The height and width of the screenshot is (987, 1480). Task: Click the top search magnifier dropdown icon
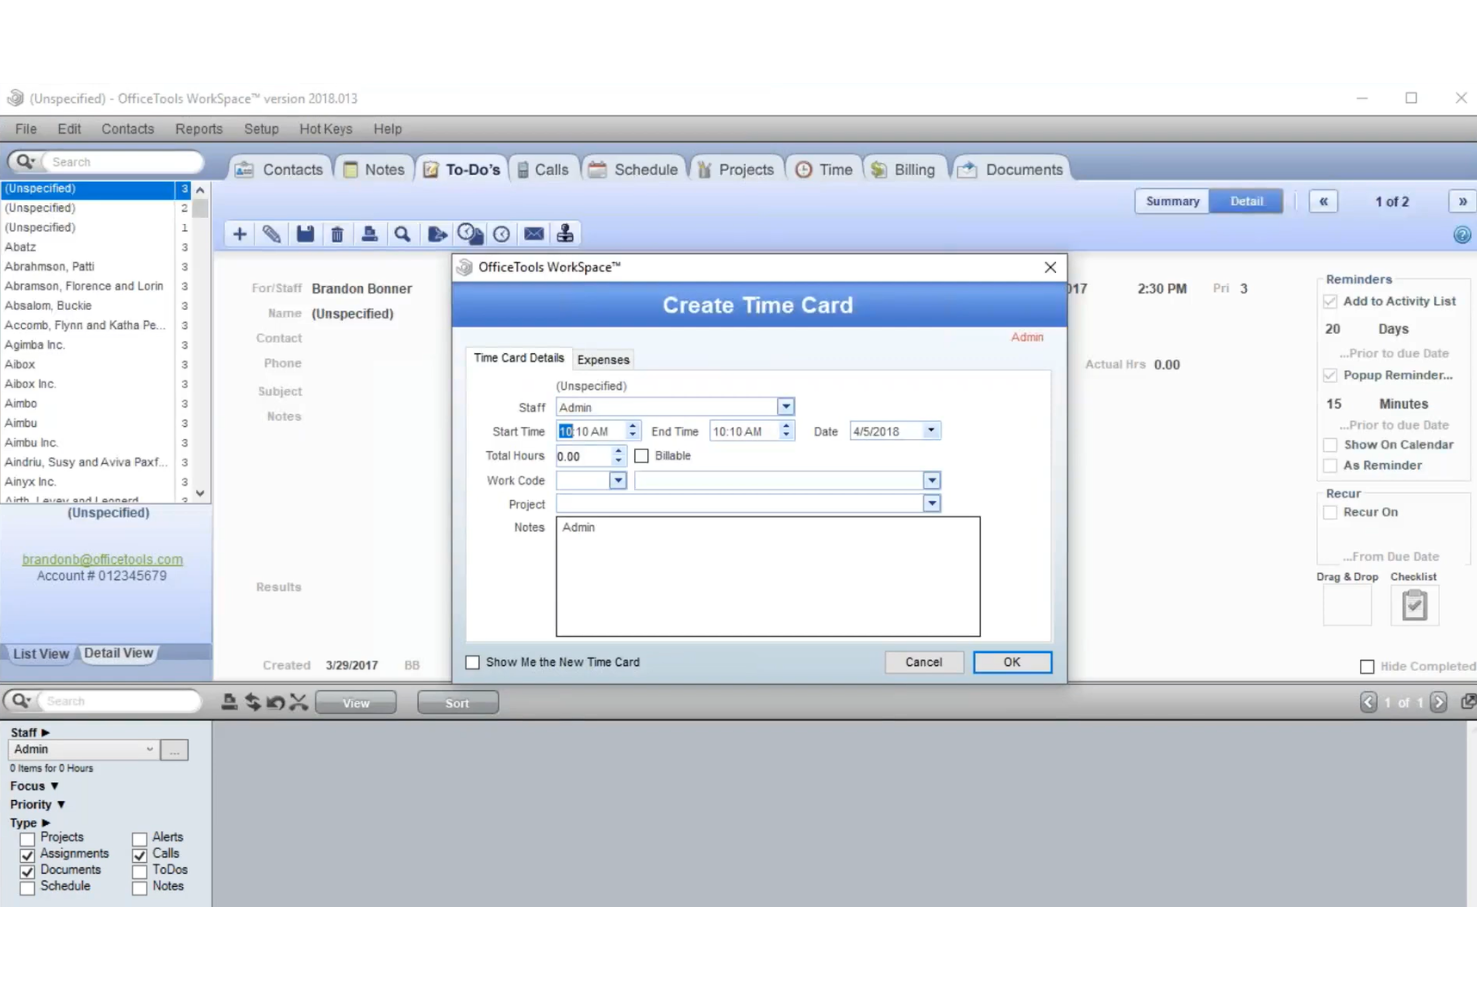25,161
